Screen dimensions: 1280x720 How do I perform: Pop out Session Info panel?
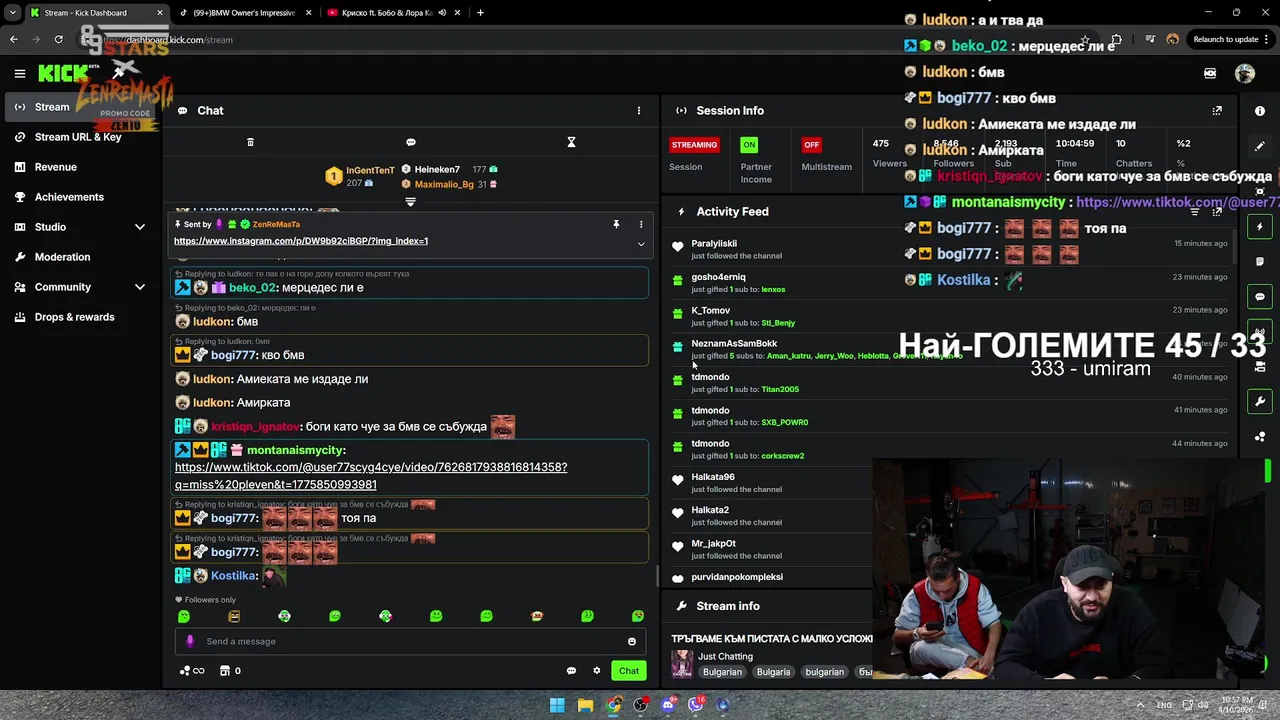pos(1217,111)
